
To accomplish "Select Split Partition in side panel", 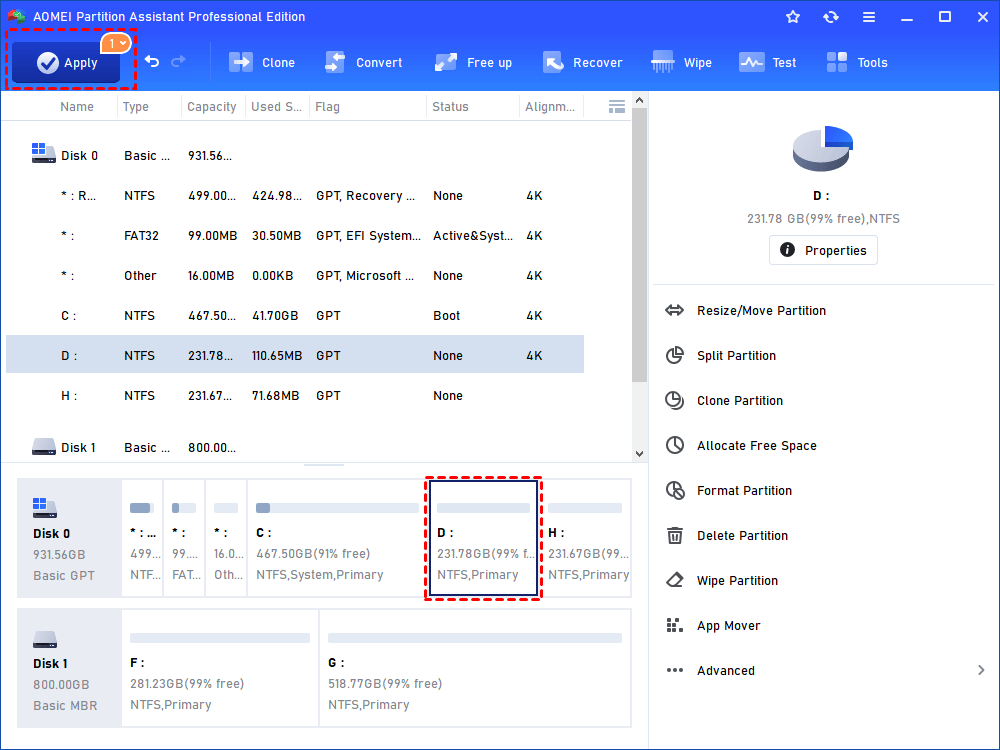I will click(736, 356).
